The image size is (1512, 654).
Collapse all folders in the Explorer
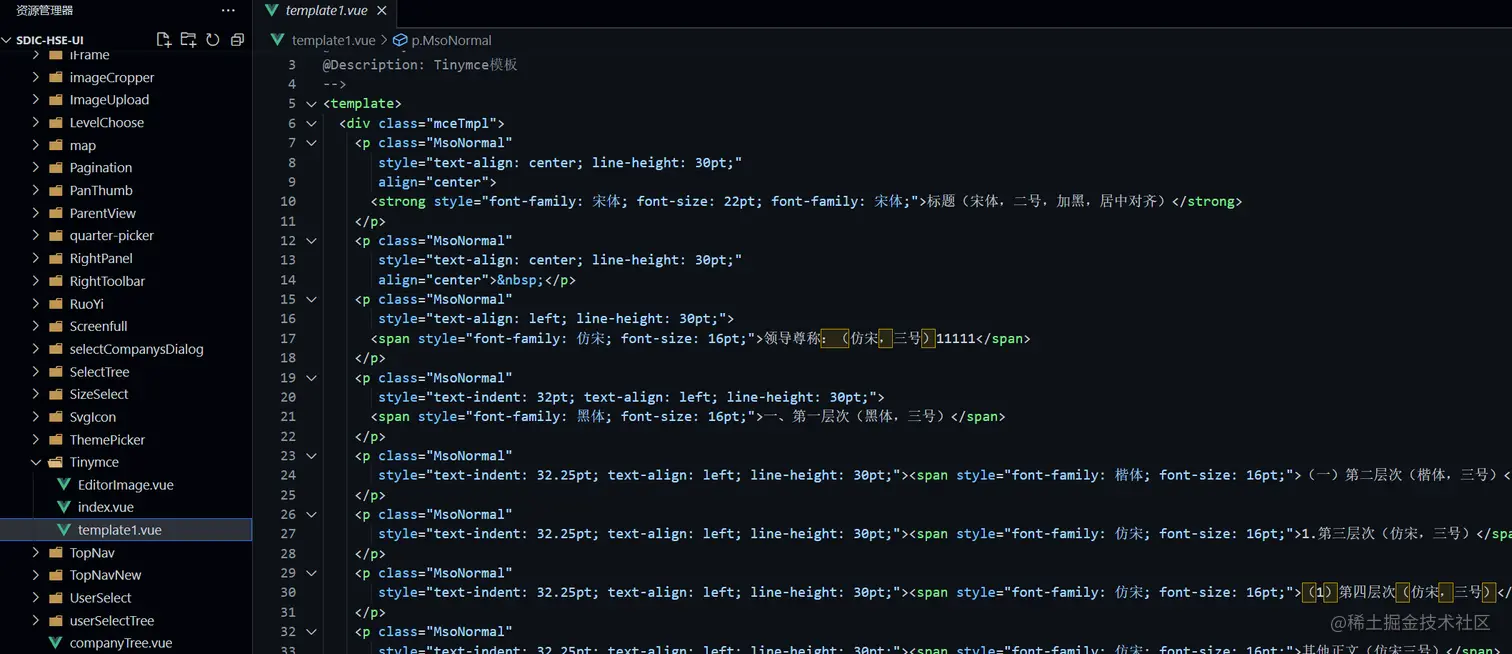click(x=236, y=39)
